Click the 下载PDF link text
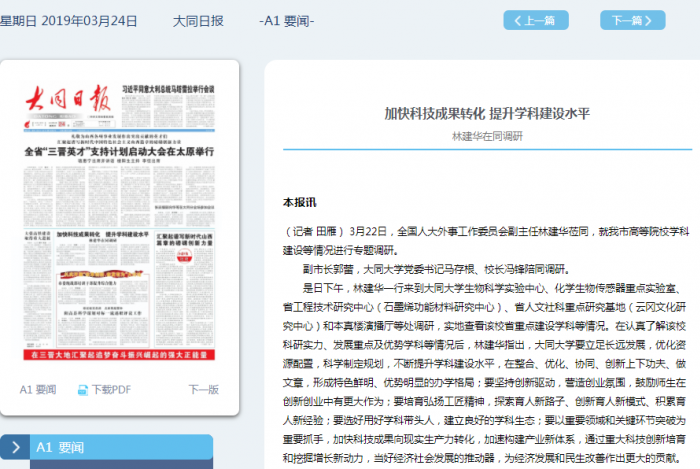This screenshot has height=469, width=700. [x=111, y=390]
